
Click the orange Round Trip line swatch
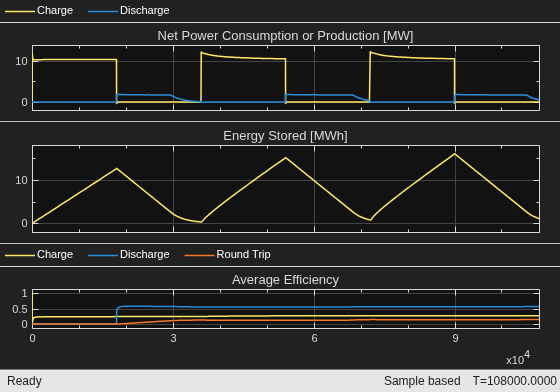(199, 255)
